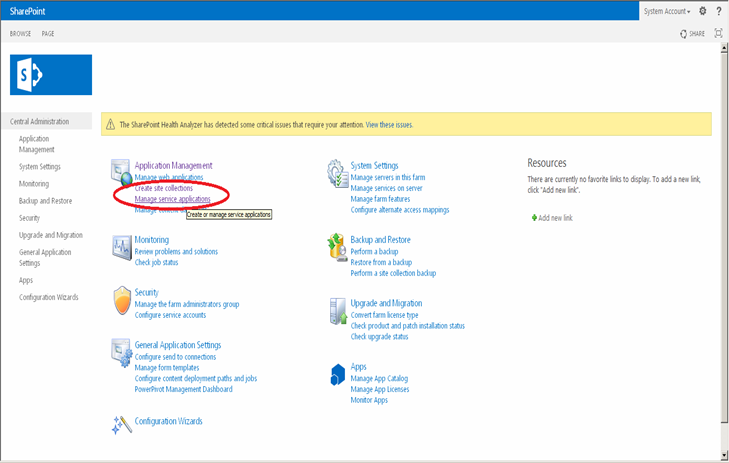Click Manage App Licenses link
Screen dimensions: 729x463
380,389
